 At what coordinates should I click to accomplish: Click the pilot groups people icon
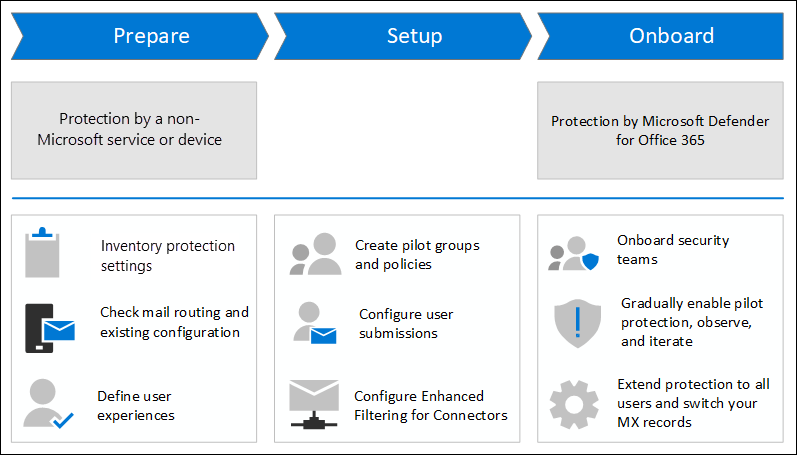click(315, 254)
